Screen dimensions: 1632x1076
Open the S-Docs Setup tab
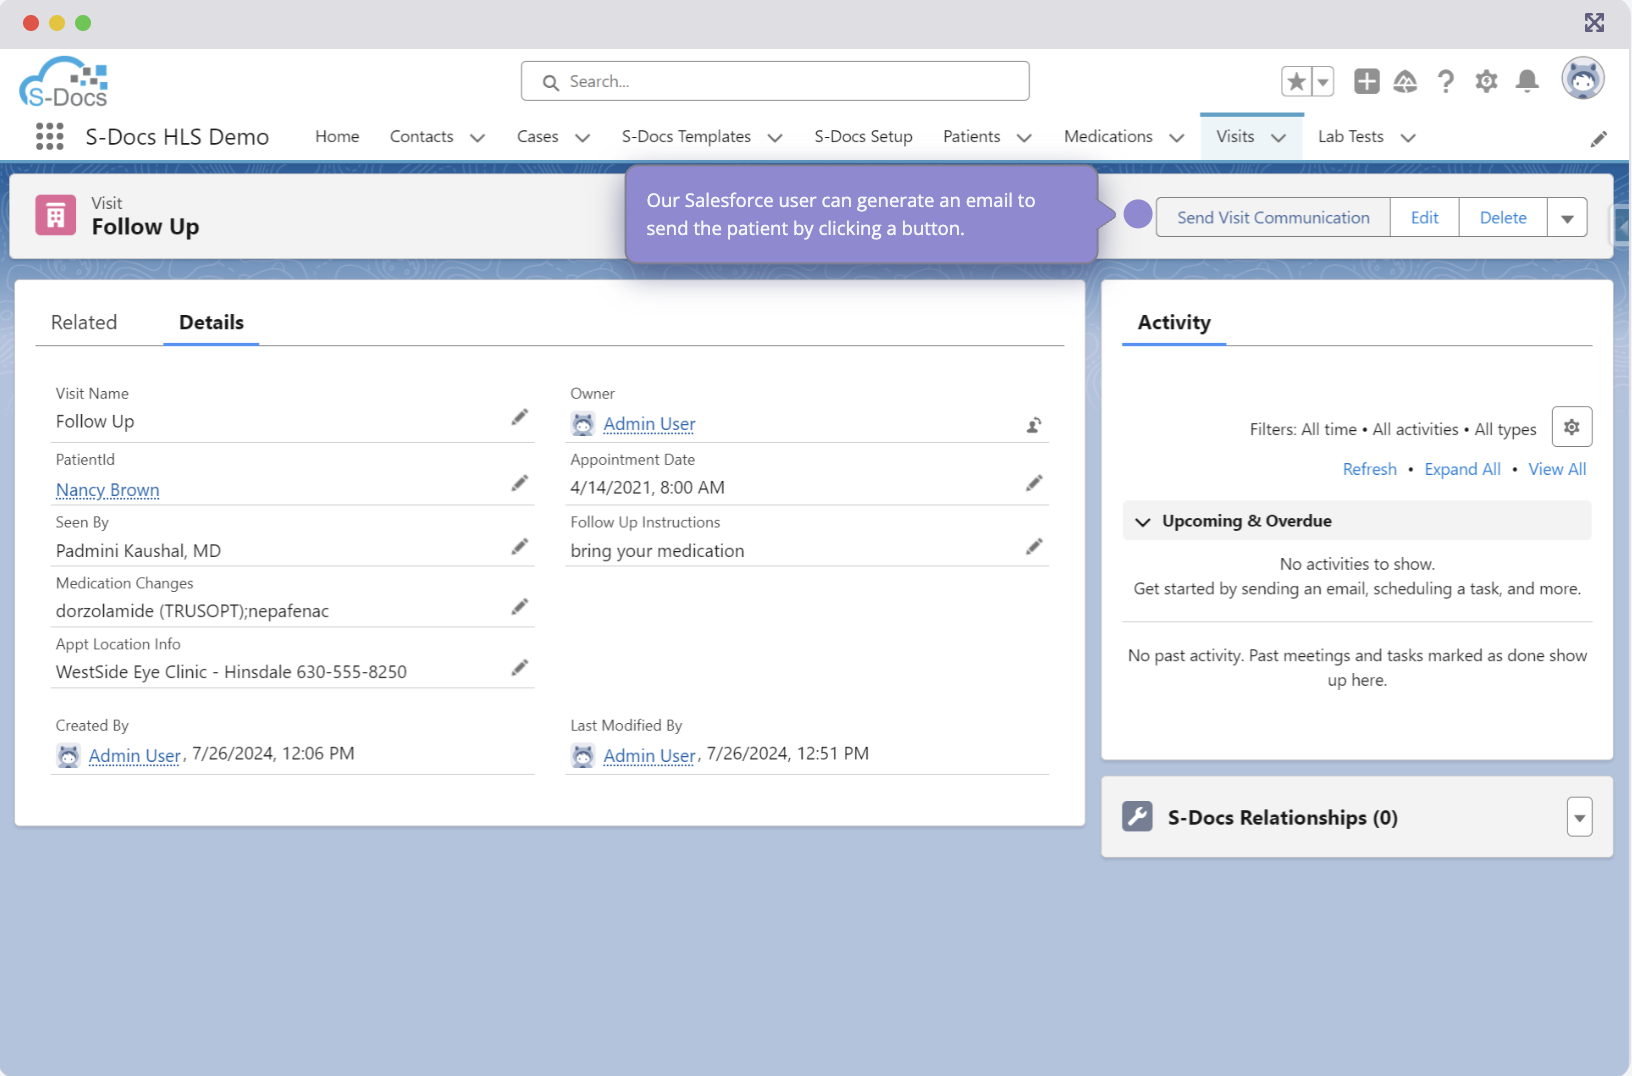coord(863,137)
